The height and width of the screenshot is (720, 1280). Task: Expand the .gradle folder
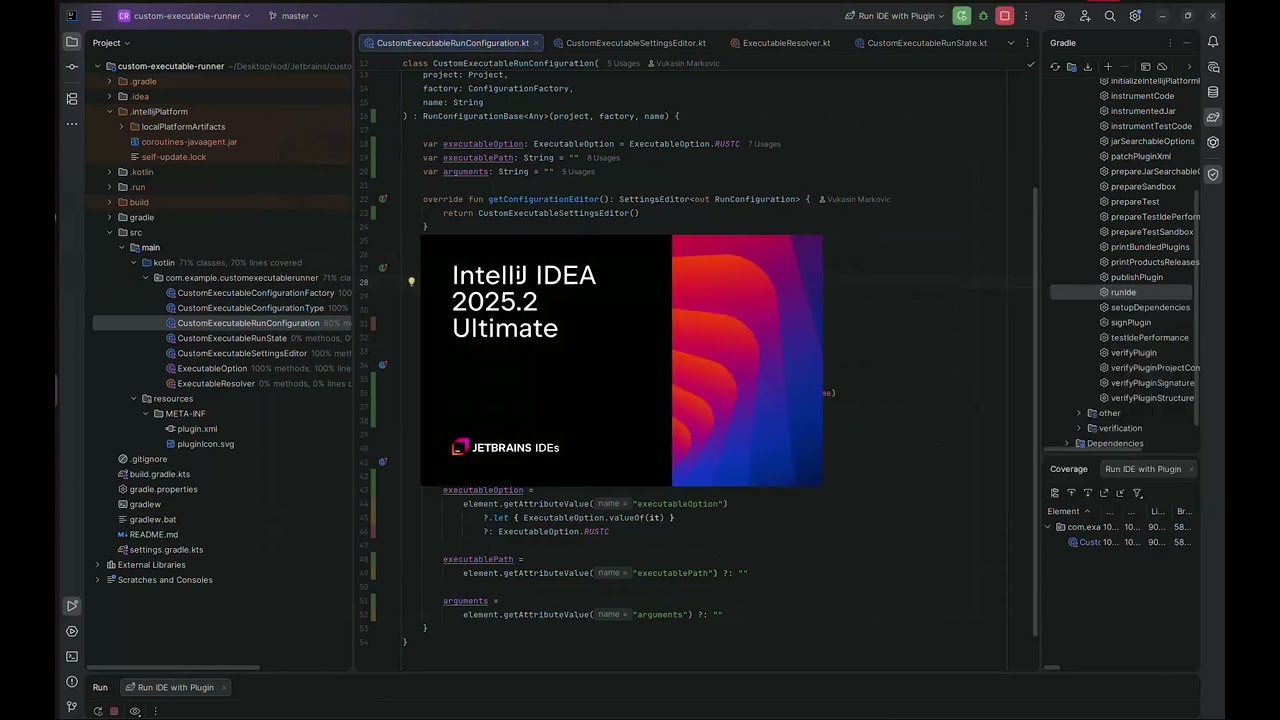click(109, 81)
